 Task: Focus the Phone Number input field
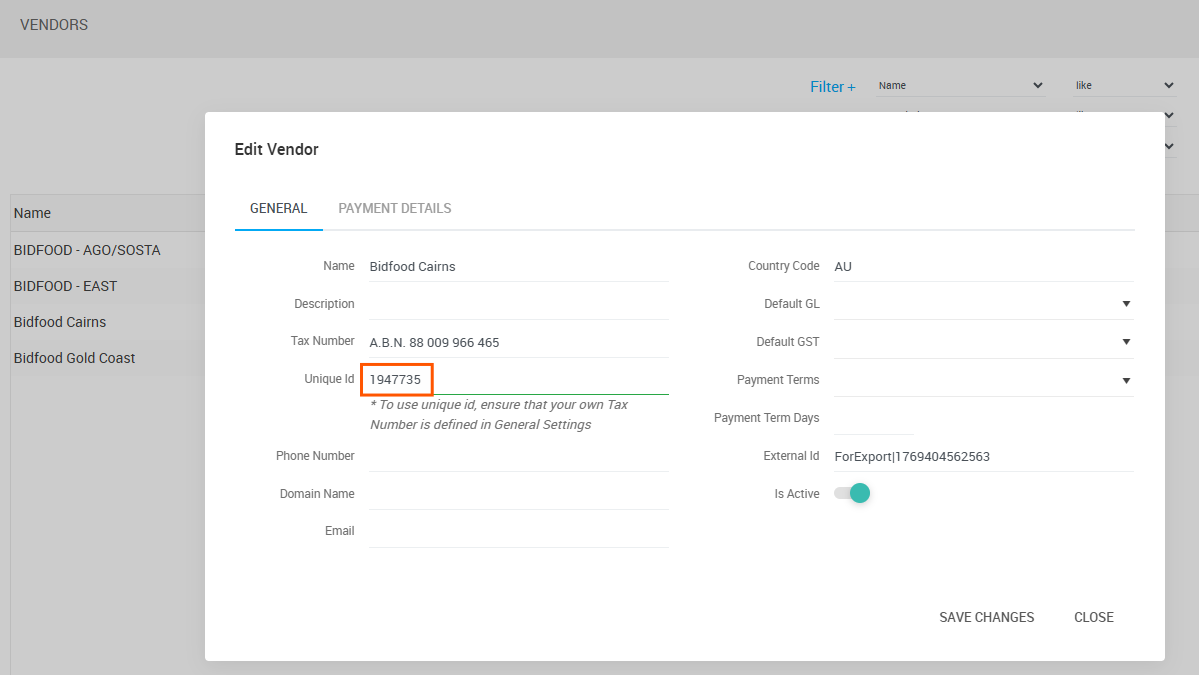[518, 456]
